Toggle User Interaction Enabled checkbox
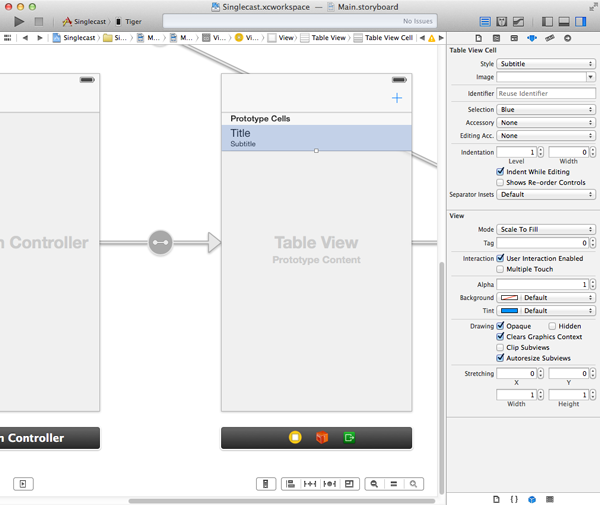Screen dimensions: 600x505 (500, 258)
